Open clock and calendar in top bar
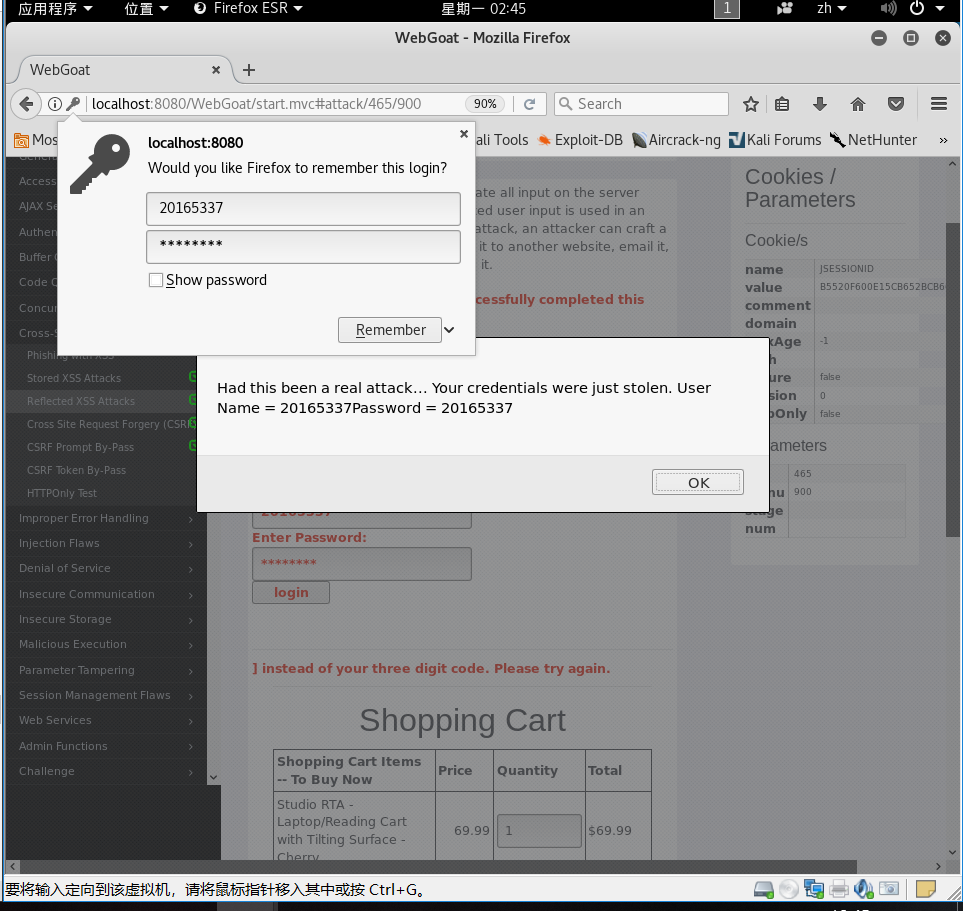This screenshot has width=963, height=911. click(483, 9)
